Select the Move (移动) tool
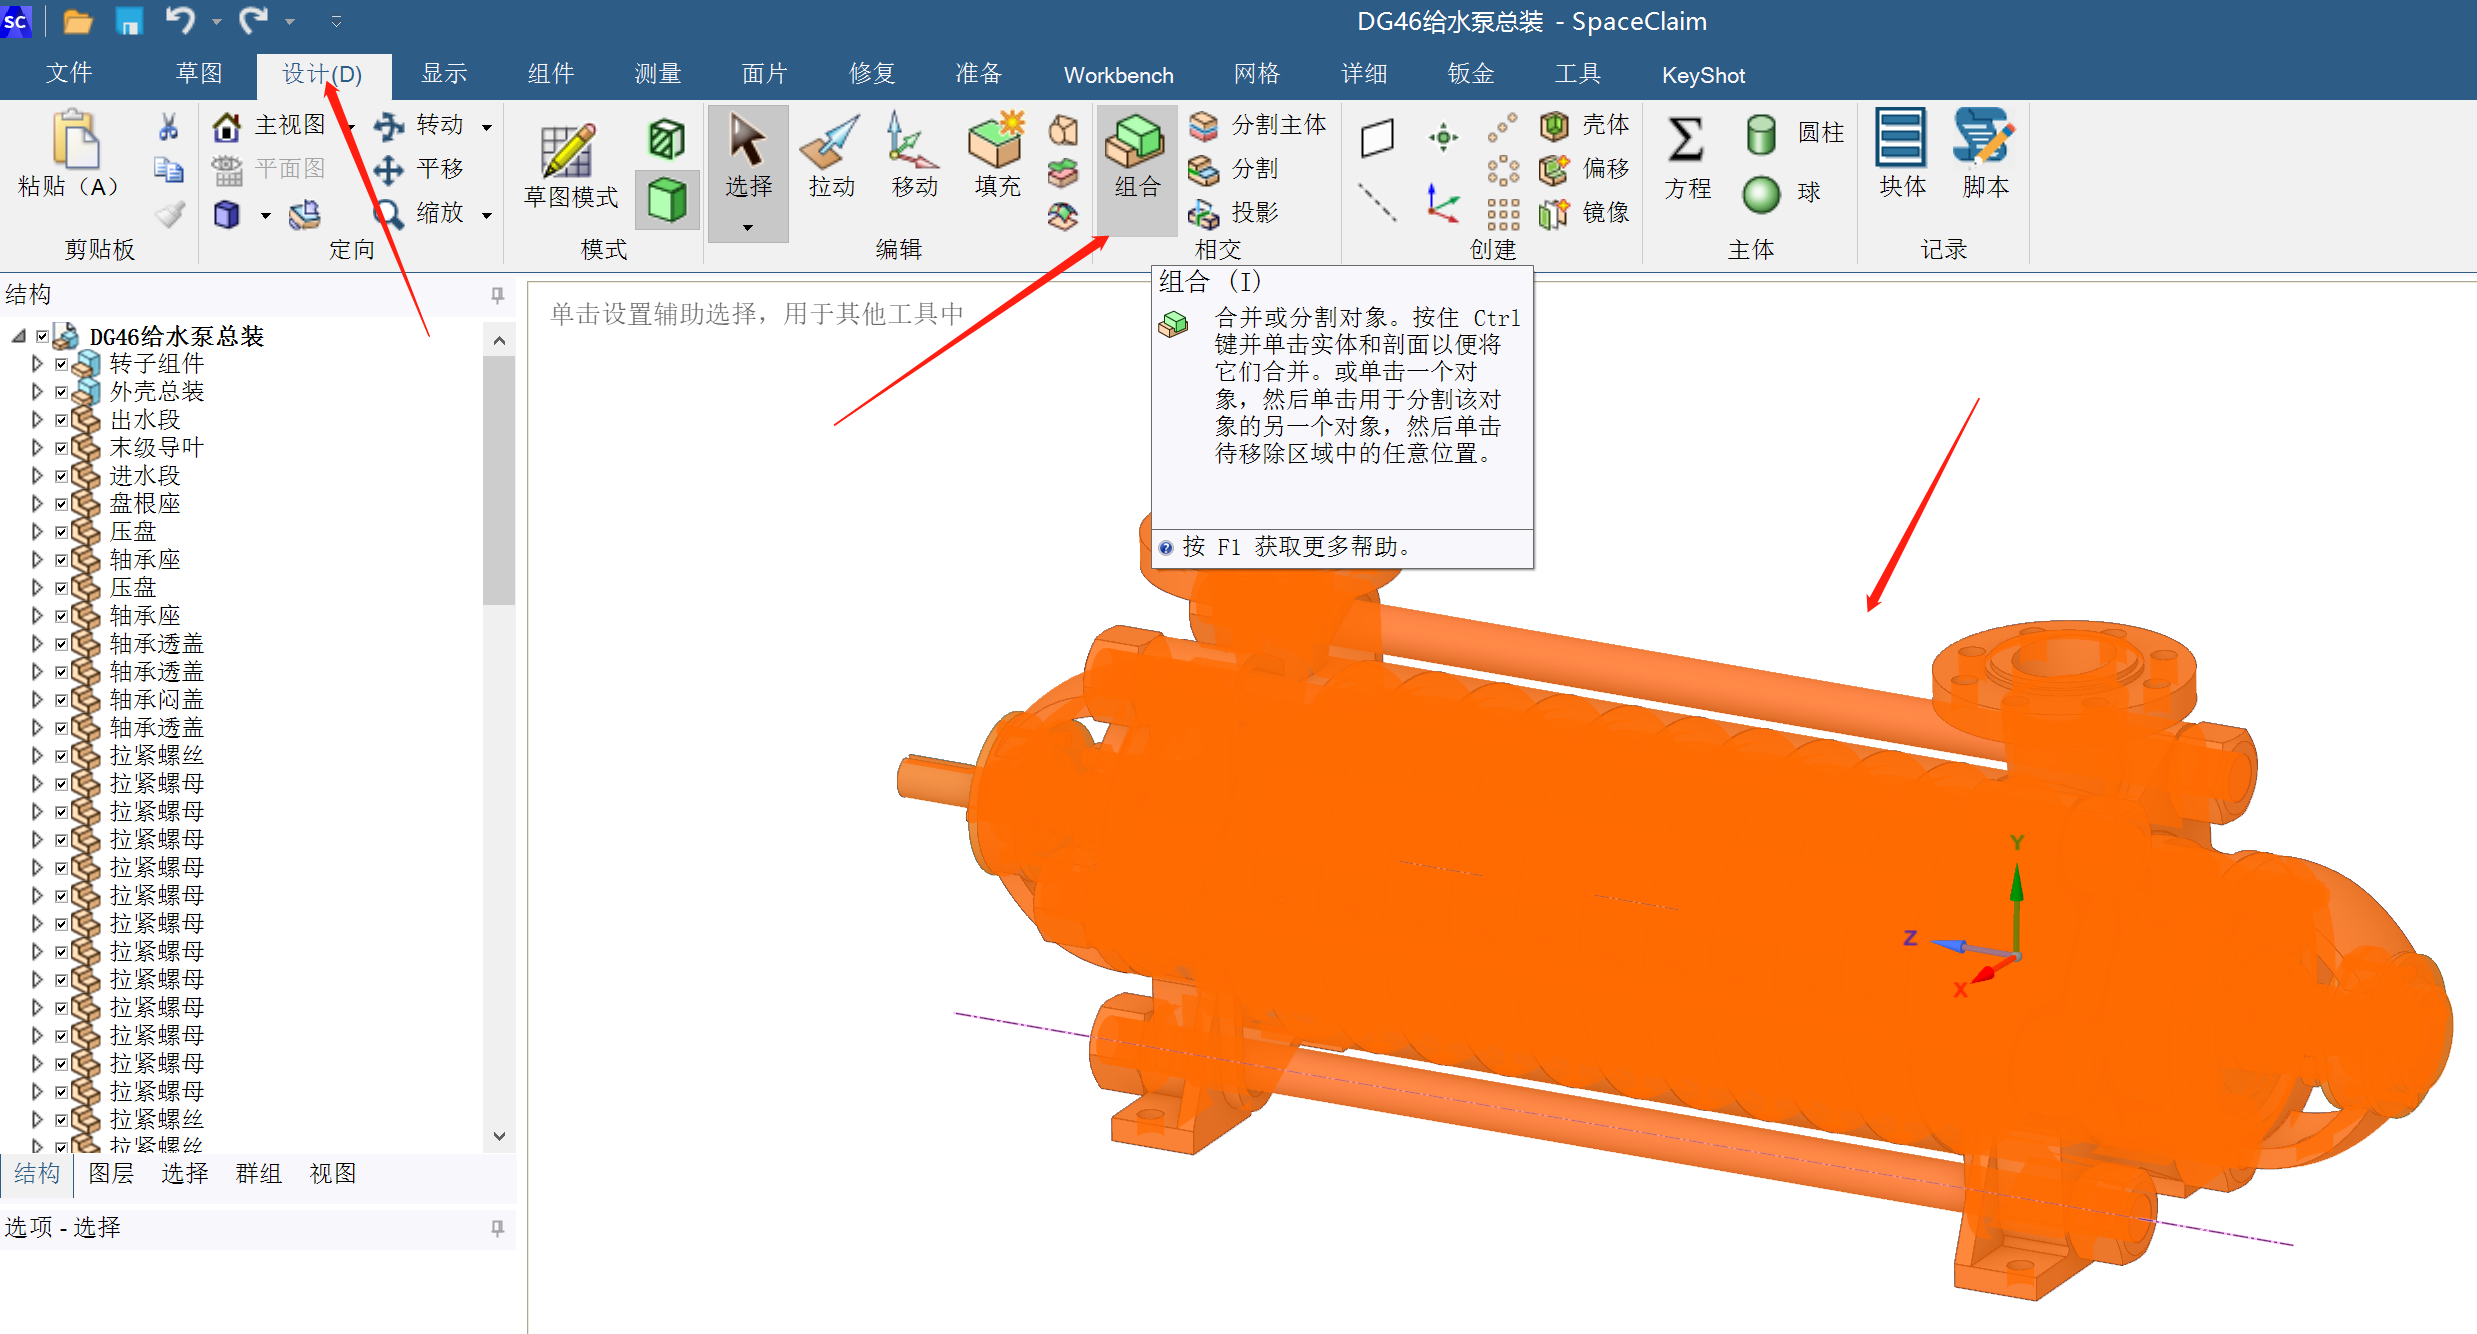2477x1334 pixels. [x=913, y=155]
